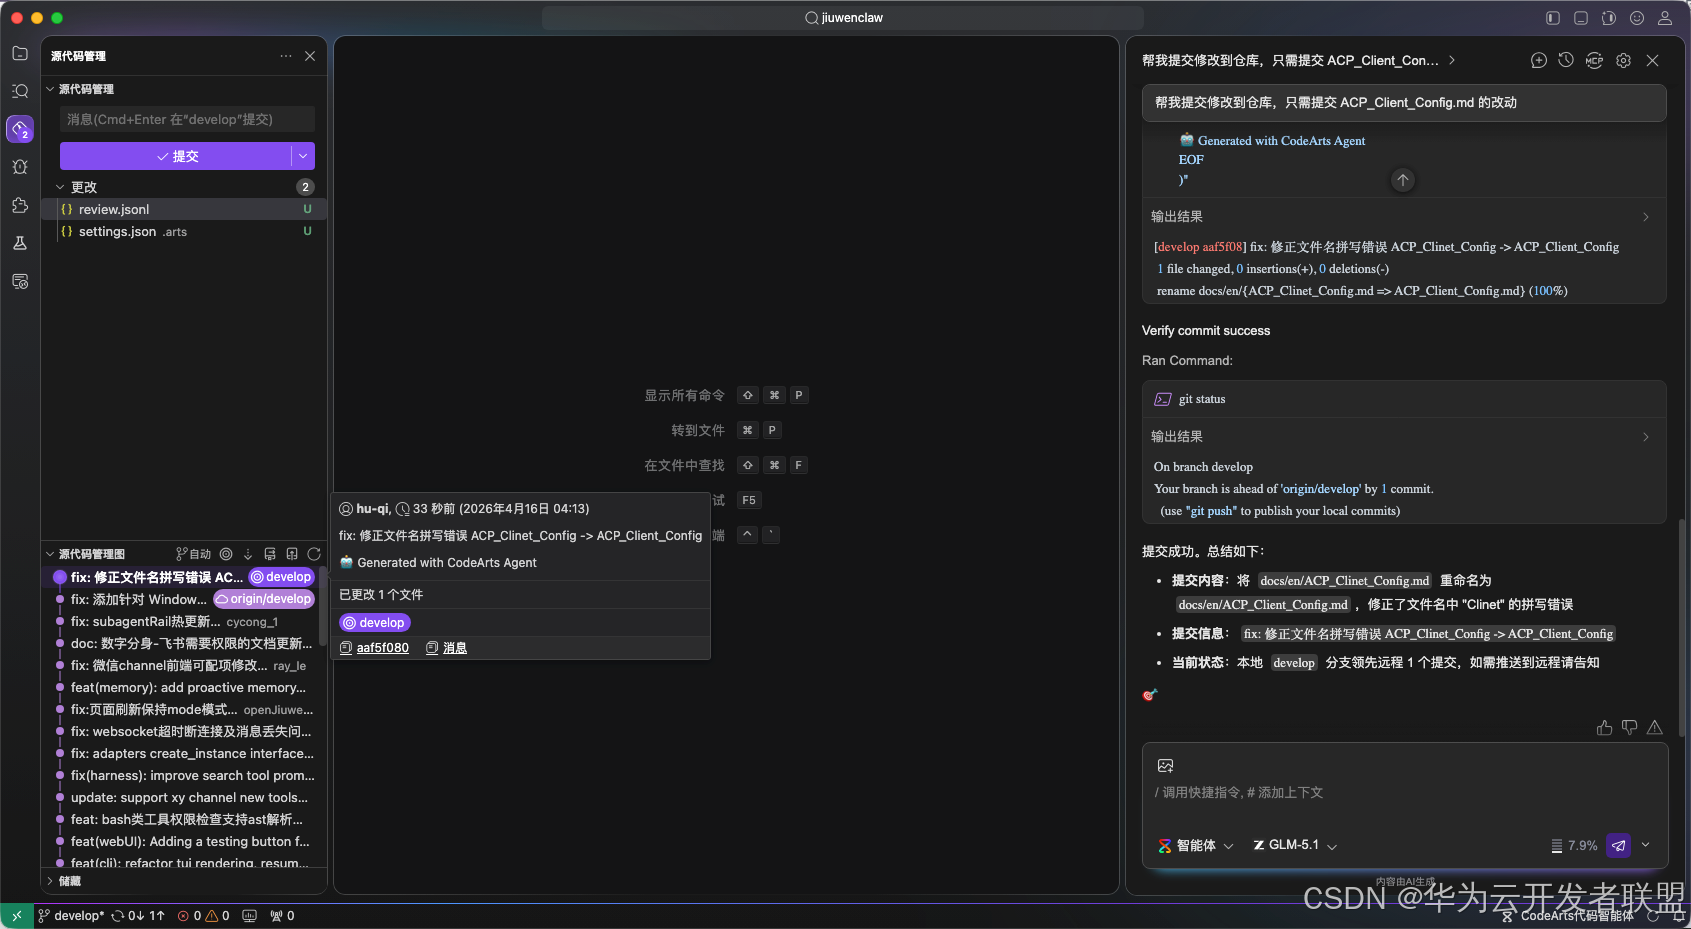Open agent panel settings gear
Image resolution: width=1691 pixels, height=929 pixels.
tap(1624, 60)
